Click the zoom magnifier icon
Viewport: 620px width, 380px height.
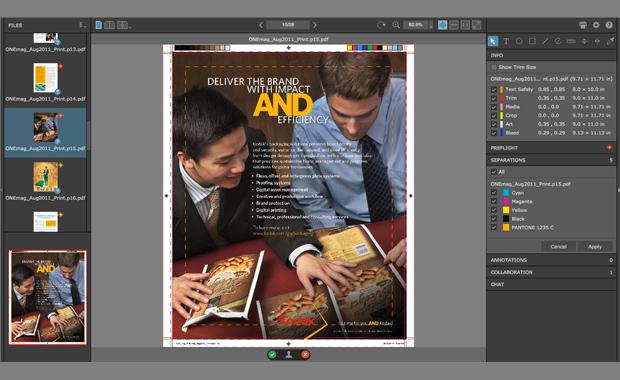pos(395,25)
